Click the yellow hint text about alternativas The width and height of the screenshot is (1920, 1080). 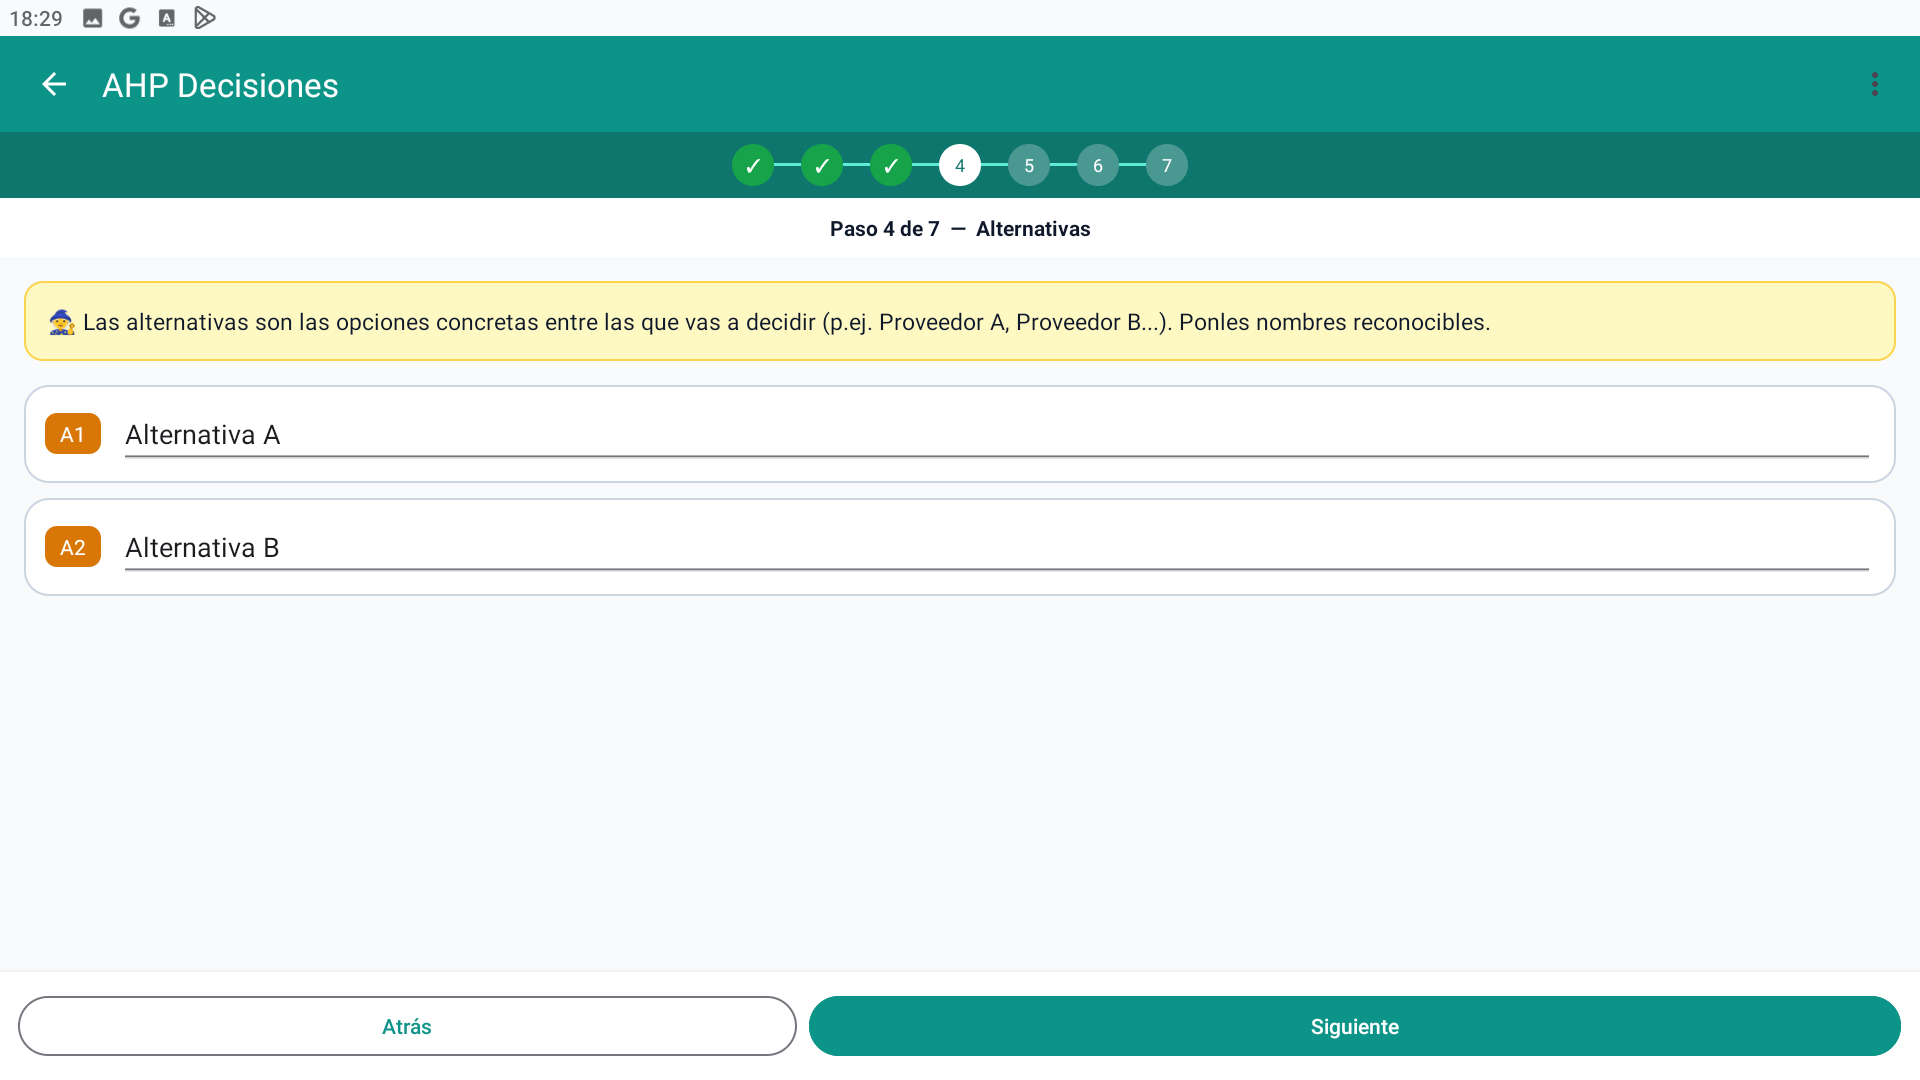click(x=786, y=322)
